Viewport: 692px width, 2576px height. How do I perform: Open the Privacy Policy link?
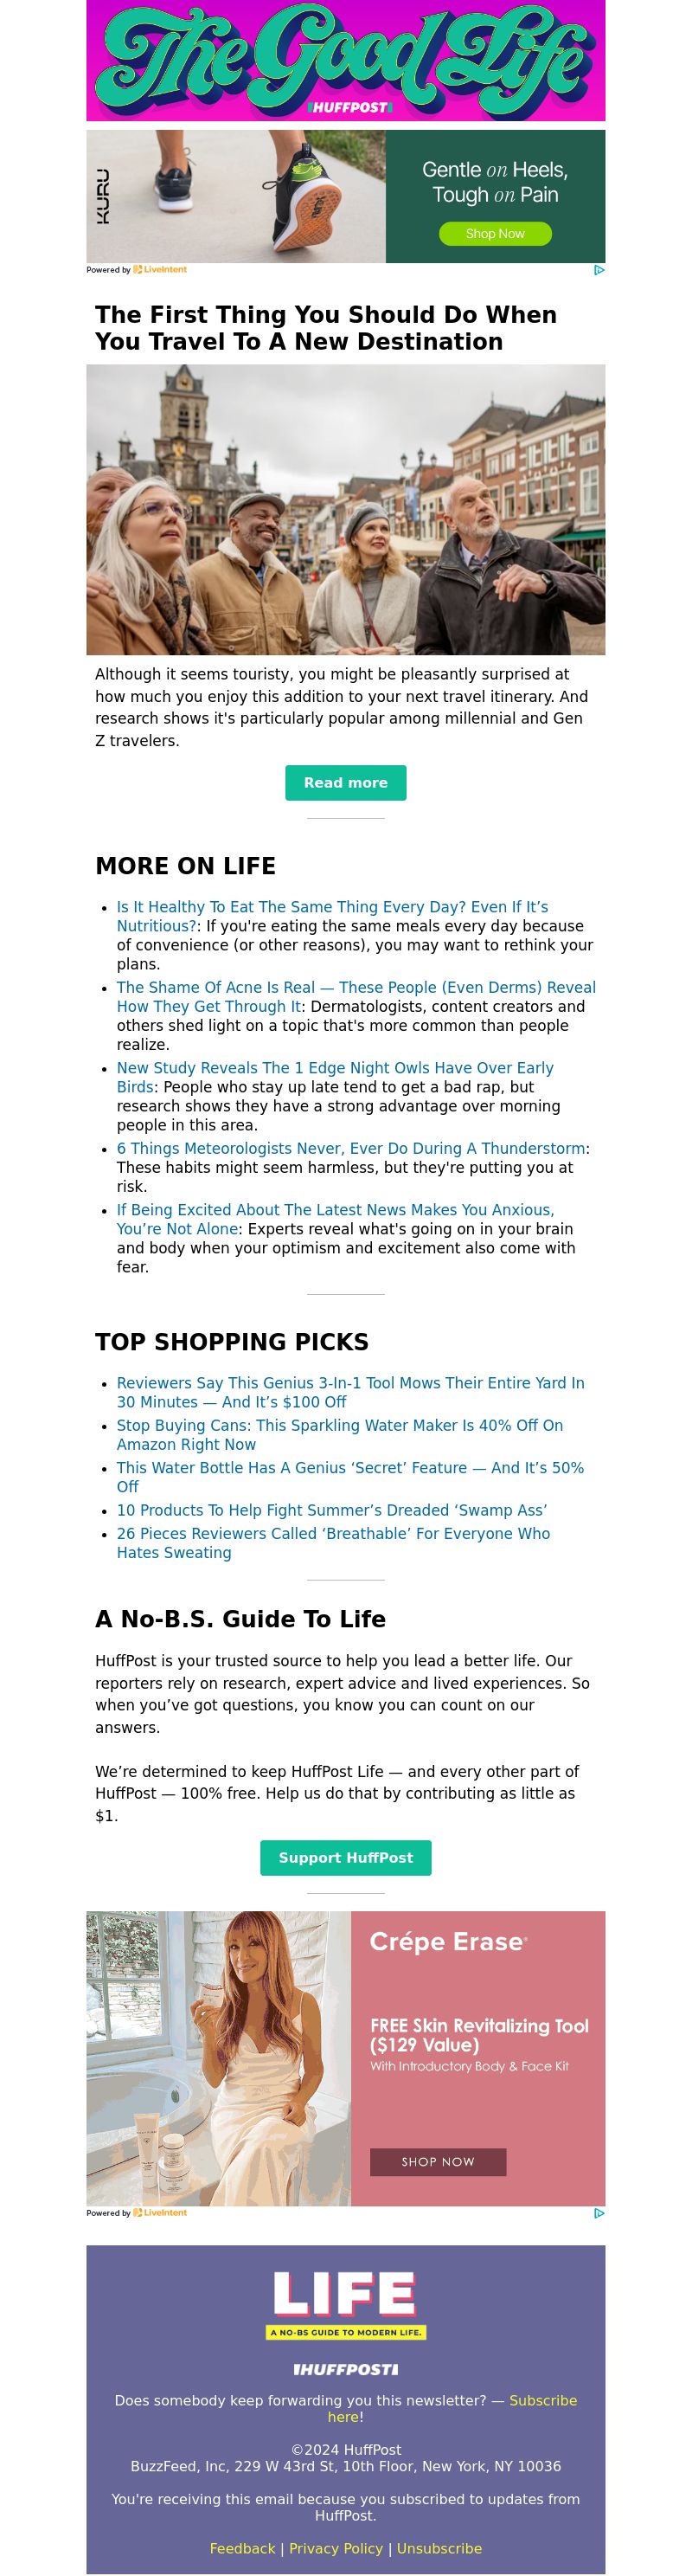pyautogui.click(x=336, y=2549)
